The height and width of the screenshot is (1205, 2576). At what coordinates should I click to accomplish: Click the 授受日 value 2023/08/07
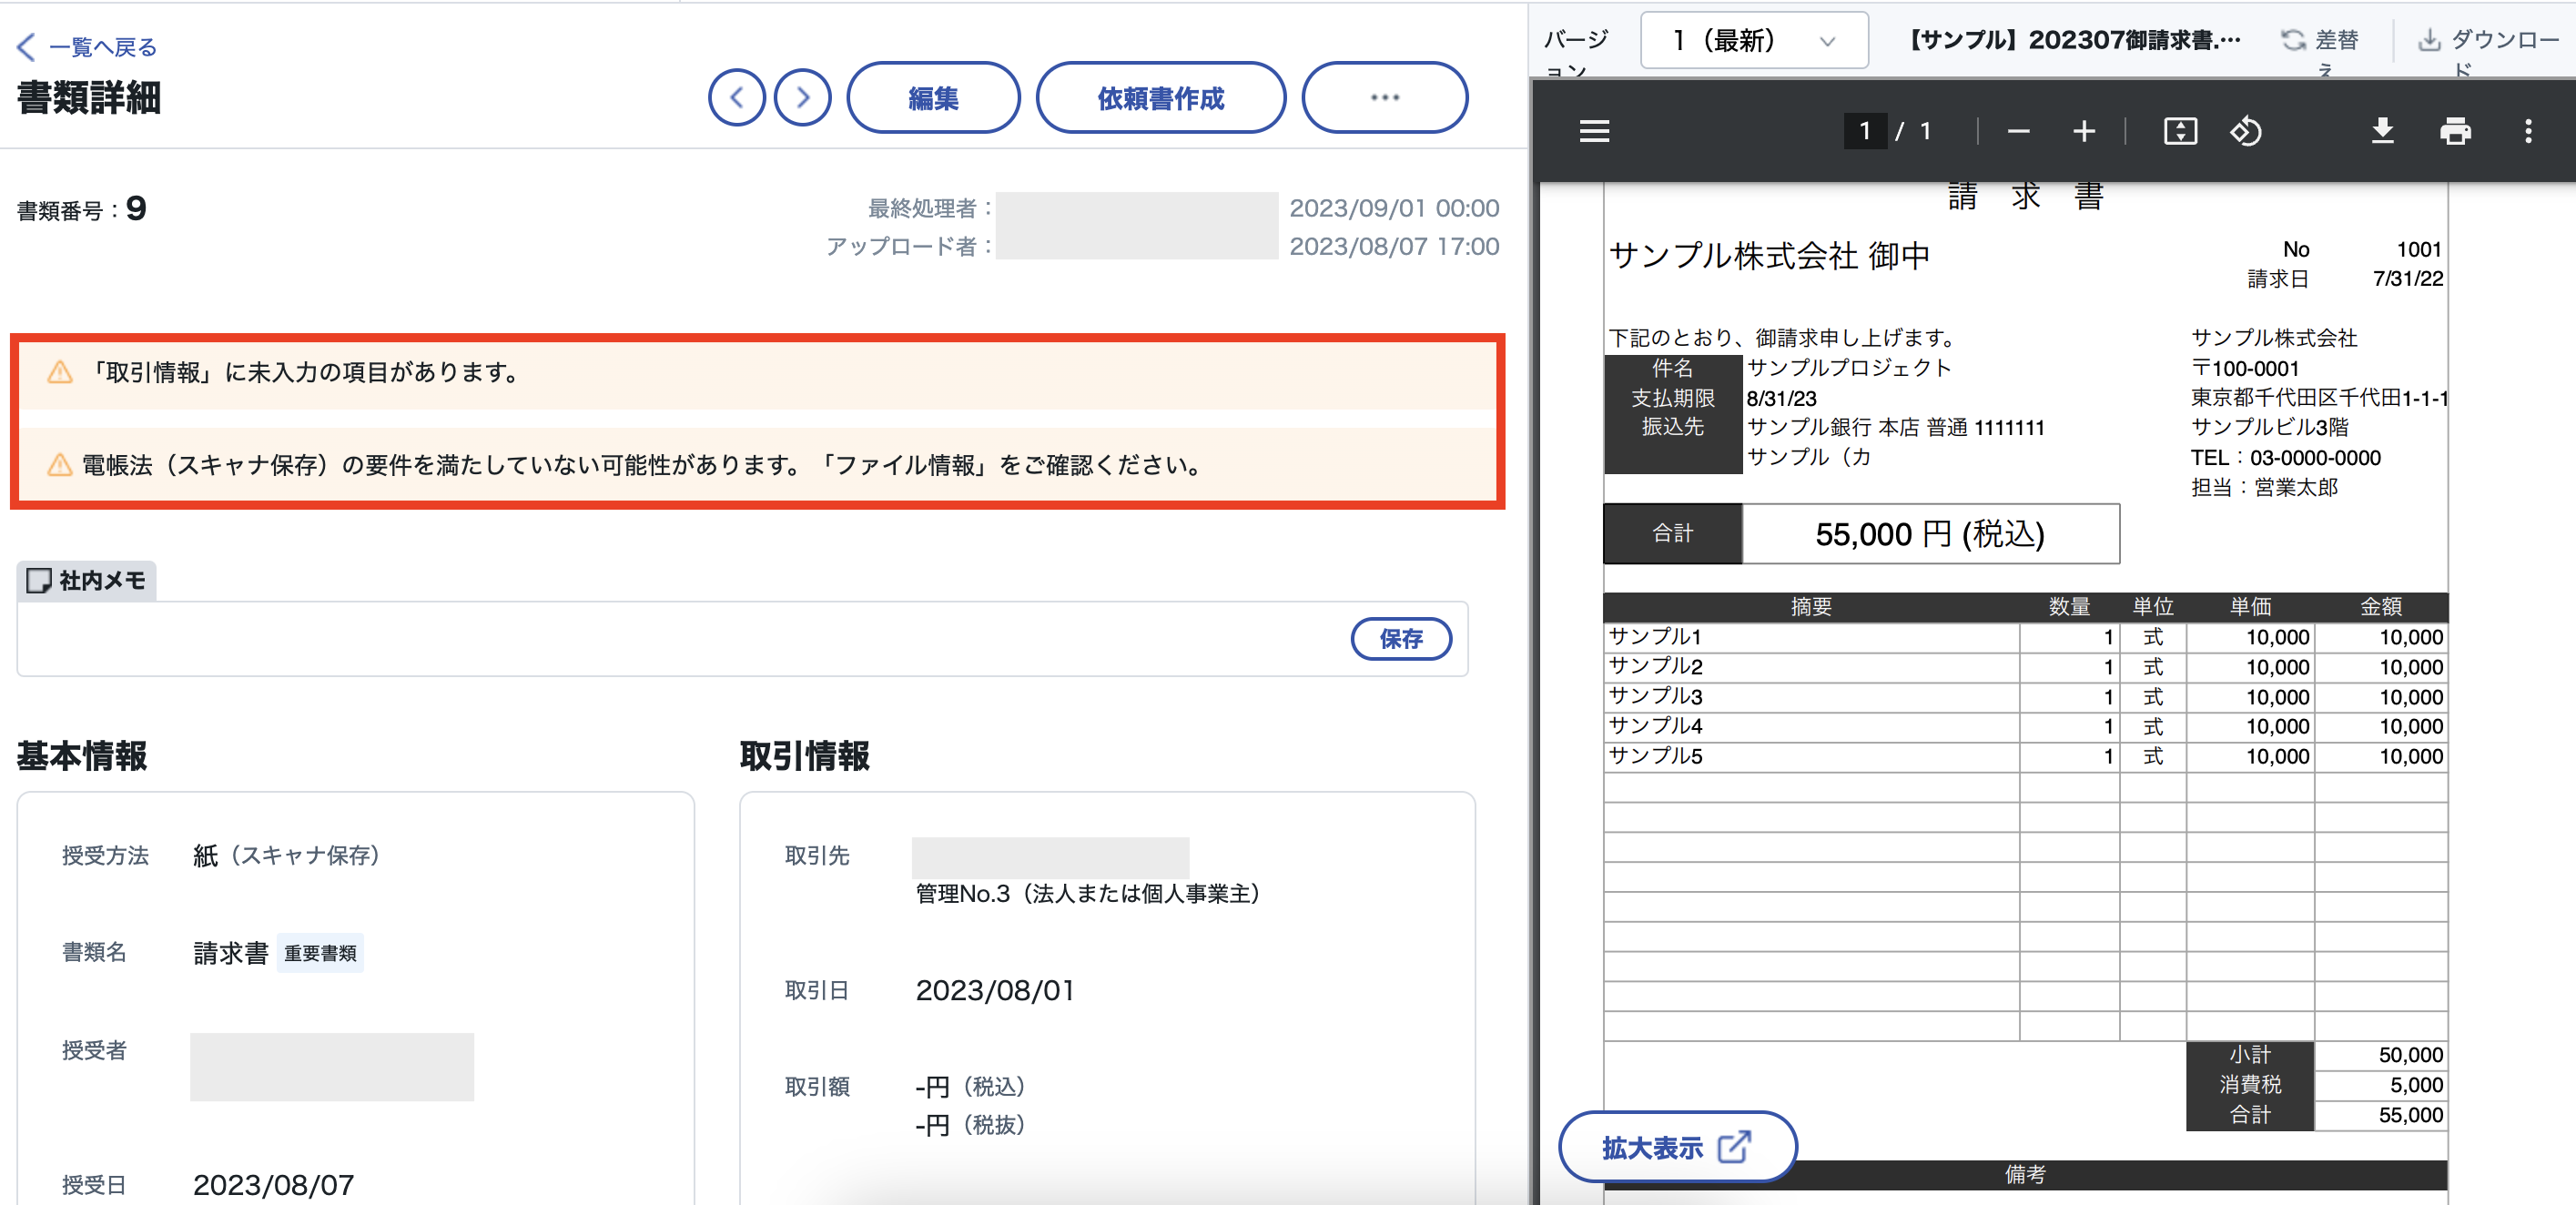point(273,1185)
